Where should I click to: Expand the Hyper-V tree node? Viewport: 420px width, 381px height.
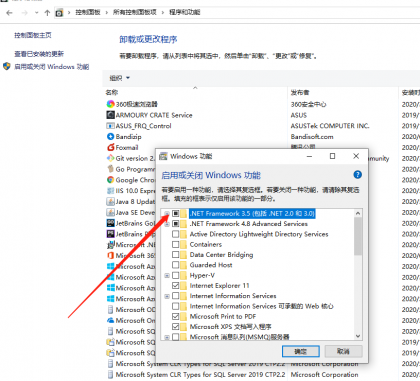pos(167,275)
